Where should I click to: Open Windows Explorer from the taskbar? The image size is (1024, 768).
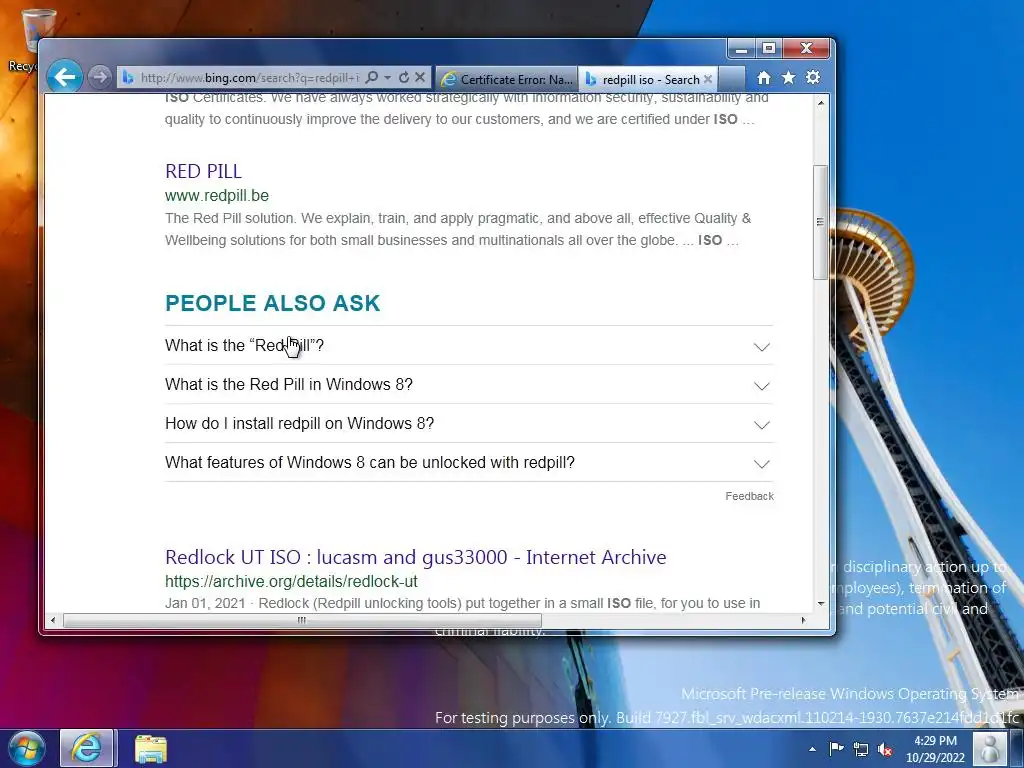pos(151,748)
